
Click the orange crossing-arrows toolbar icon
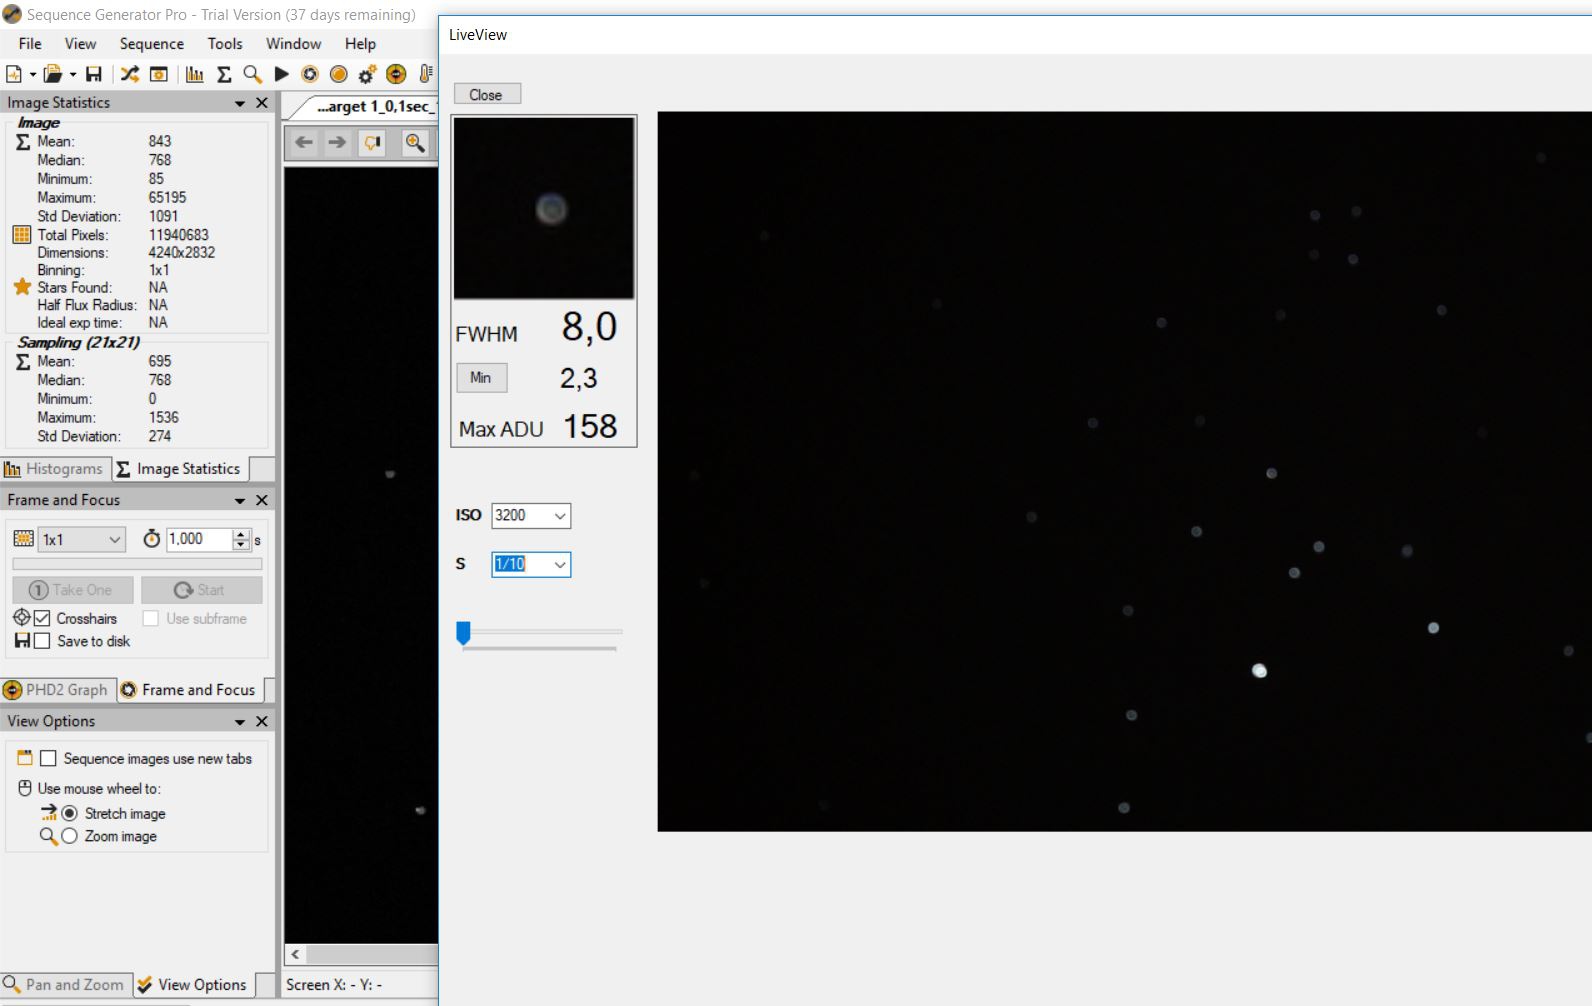point(130,74)
